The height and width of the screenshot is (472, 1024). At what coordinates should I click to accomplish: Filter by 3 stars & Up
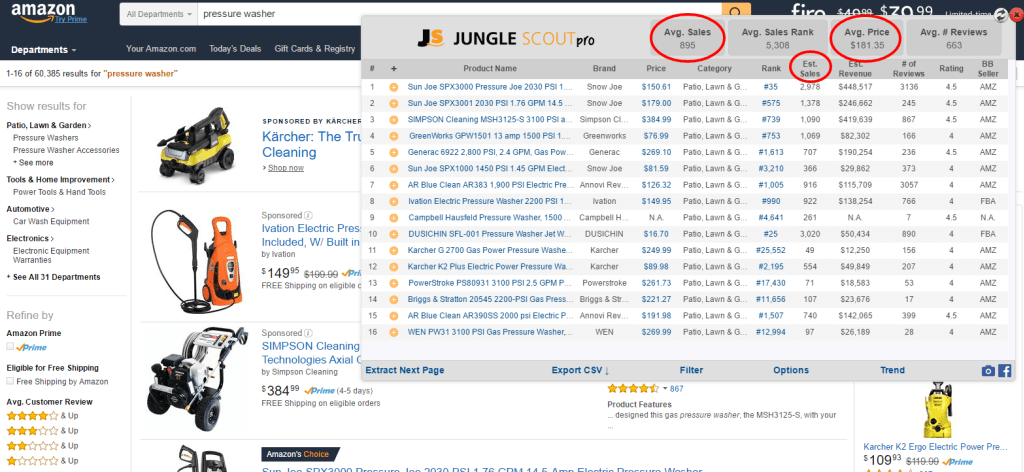(x=42, y=431)
